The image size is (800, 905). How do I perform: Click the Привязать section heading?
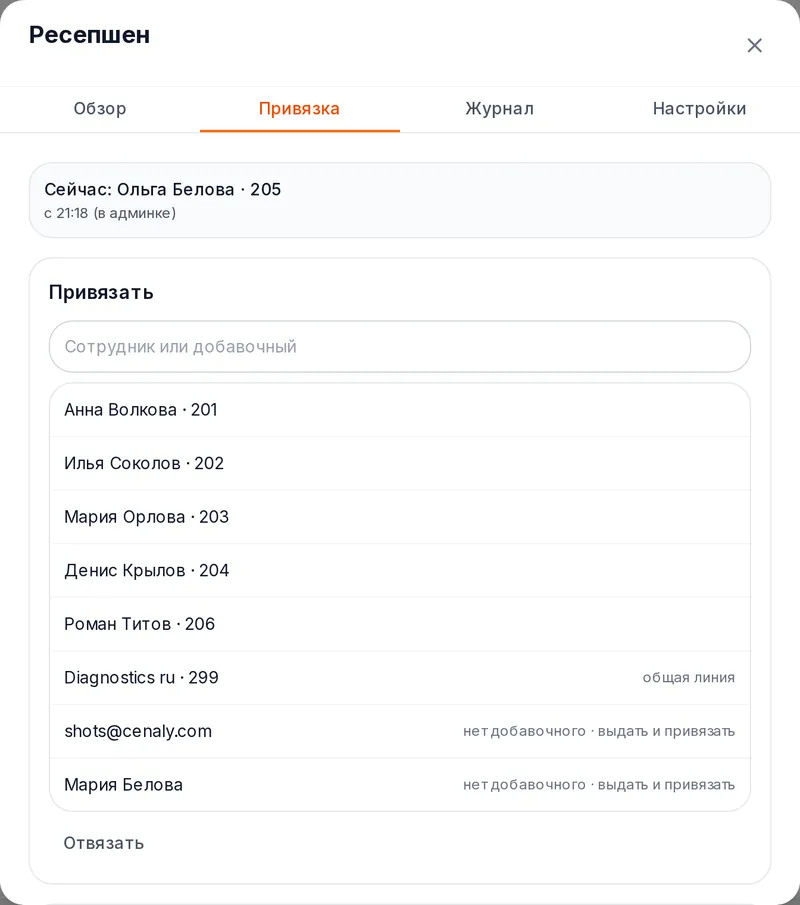[x=101, y=293]
